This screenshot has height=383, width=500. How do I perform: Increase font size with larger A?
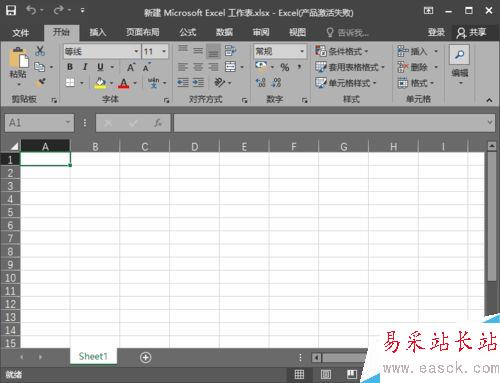click(131, 67)
